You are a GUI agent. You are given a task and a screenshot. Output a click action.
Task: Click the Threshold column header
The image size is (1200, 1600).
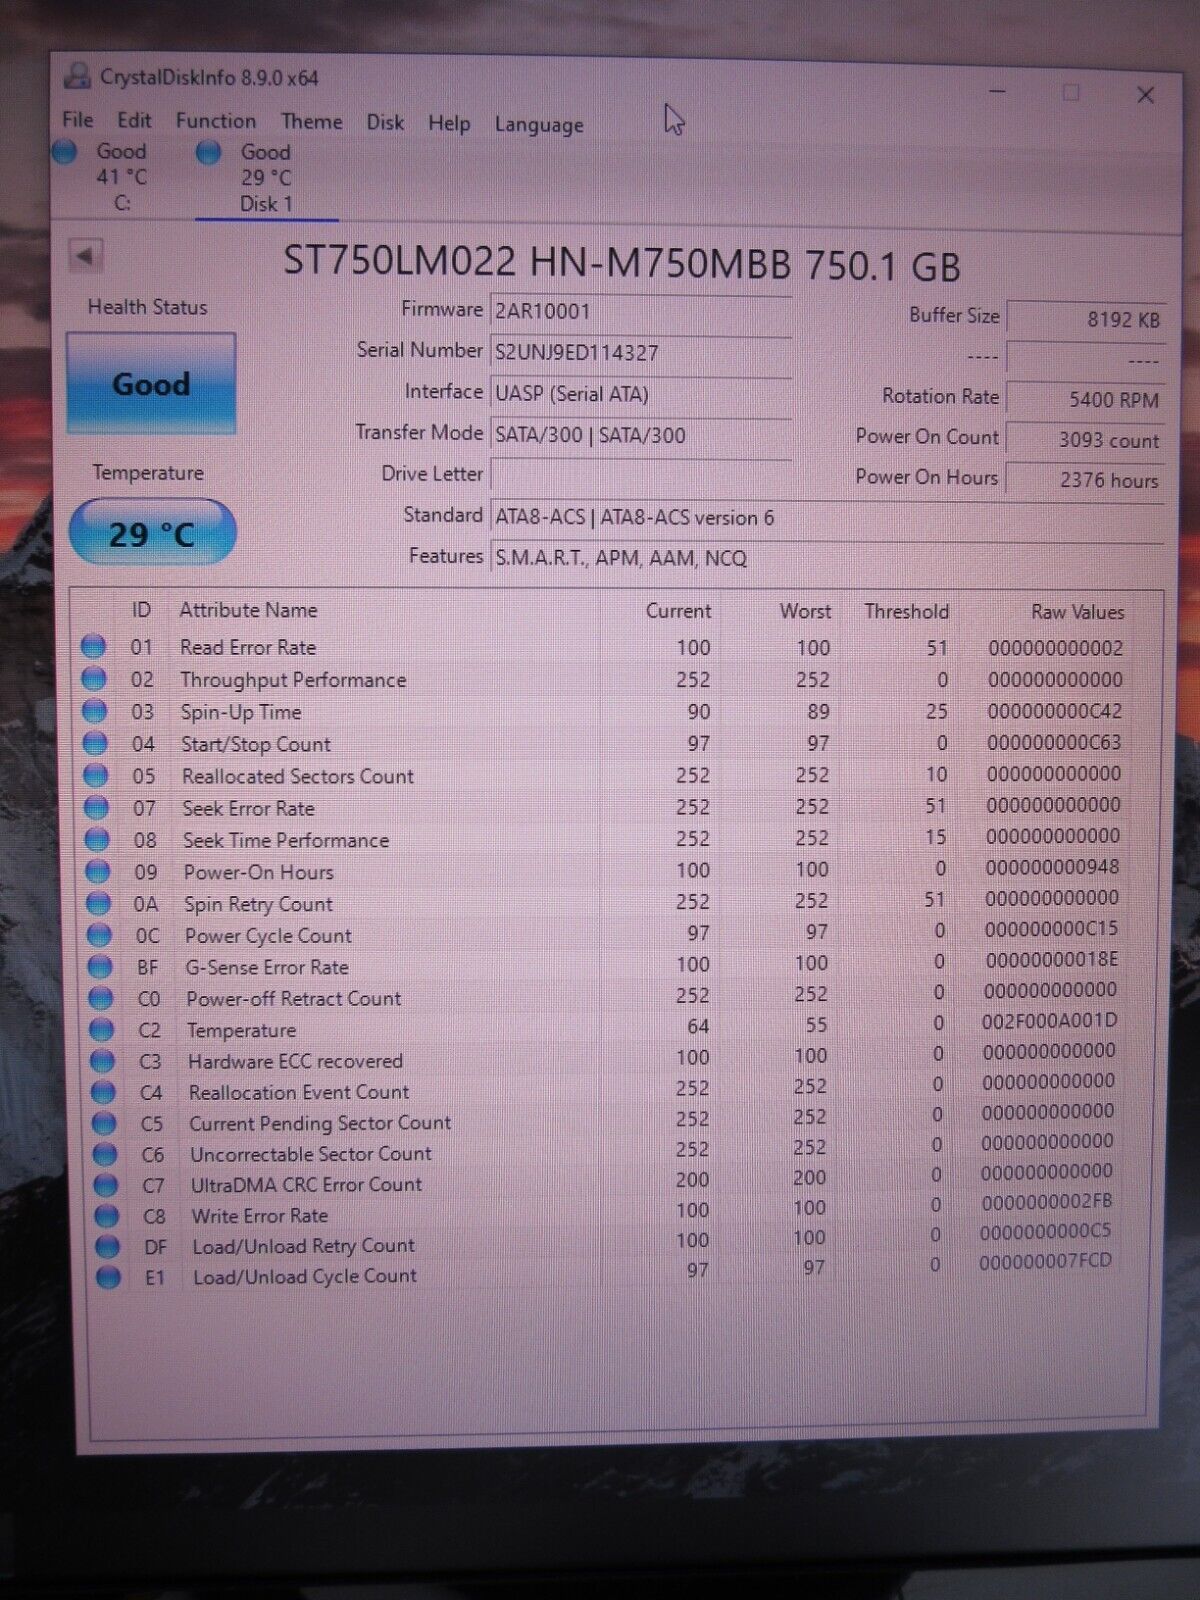[907, 611]
